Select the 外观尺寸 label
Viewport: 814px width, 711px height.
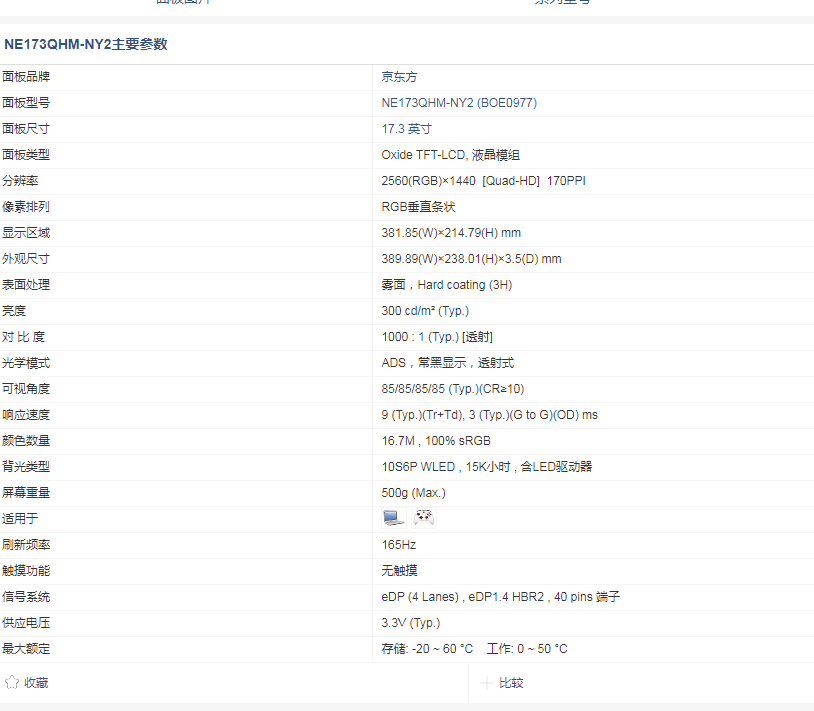(26, 258)
